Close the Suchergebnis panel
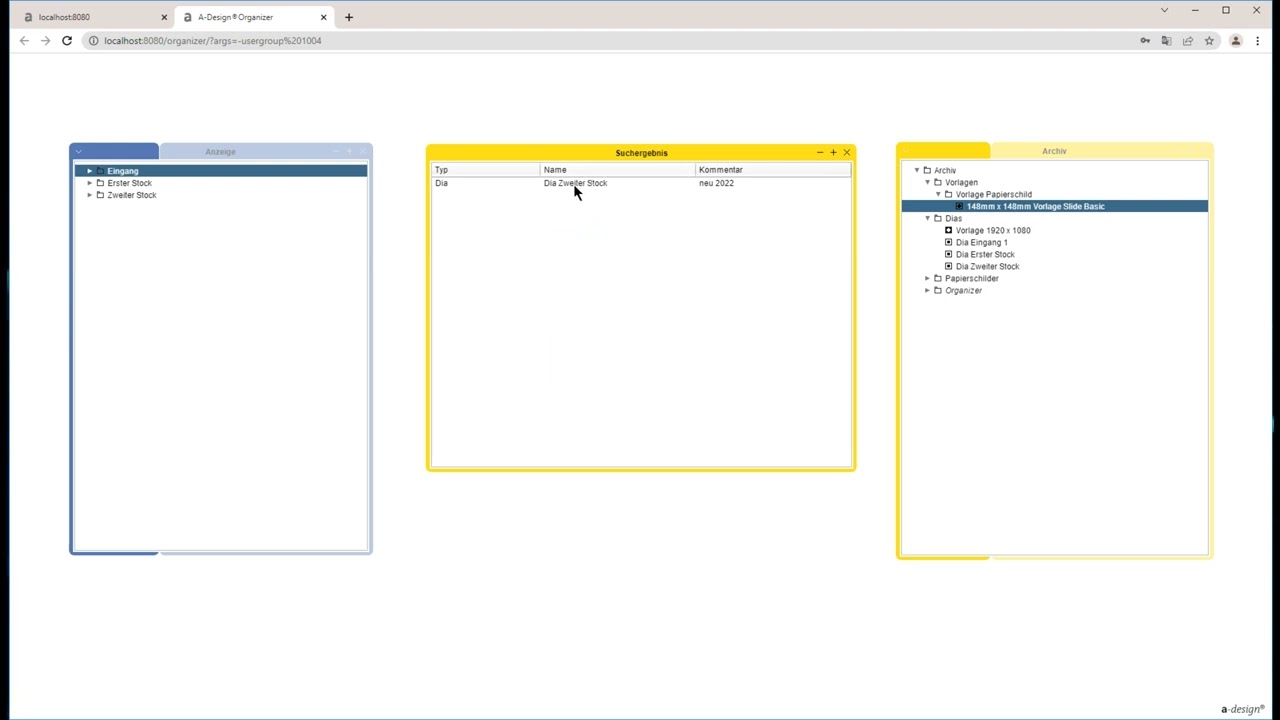Viewport: 1280px width, 720px height. [x=847, y=153]
